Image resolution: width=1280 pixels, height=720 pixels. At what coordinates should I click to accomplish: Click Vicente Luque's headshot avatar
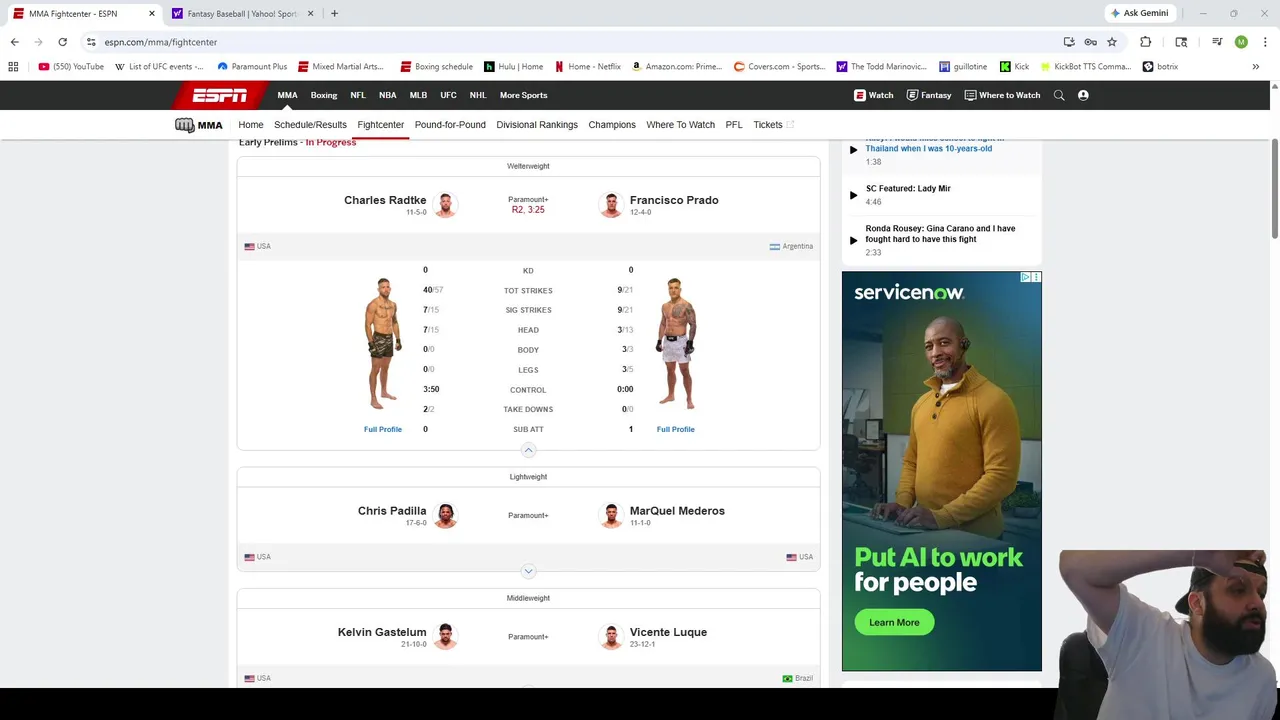(611, 637)
